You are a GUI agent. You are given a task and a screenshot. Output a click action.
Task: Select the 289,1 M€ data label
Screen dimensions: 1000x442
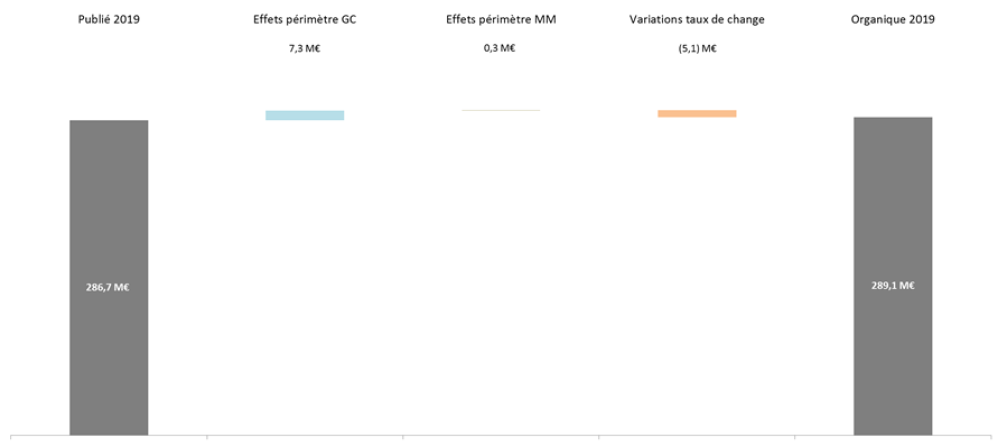pyautogui.click(x=893, y=286)
